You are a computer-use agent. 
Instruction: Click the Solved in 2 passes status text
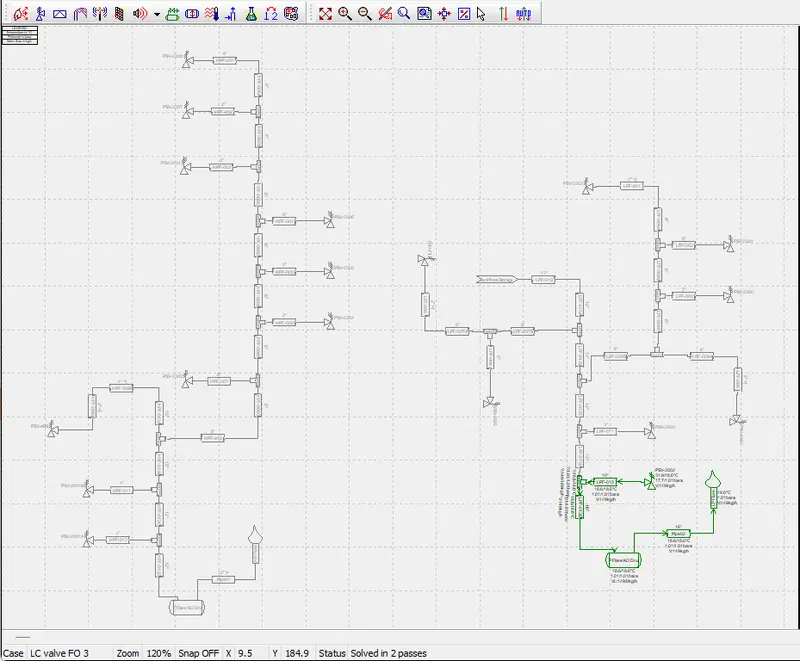[388, 653]
